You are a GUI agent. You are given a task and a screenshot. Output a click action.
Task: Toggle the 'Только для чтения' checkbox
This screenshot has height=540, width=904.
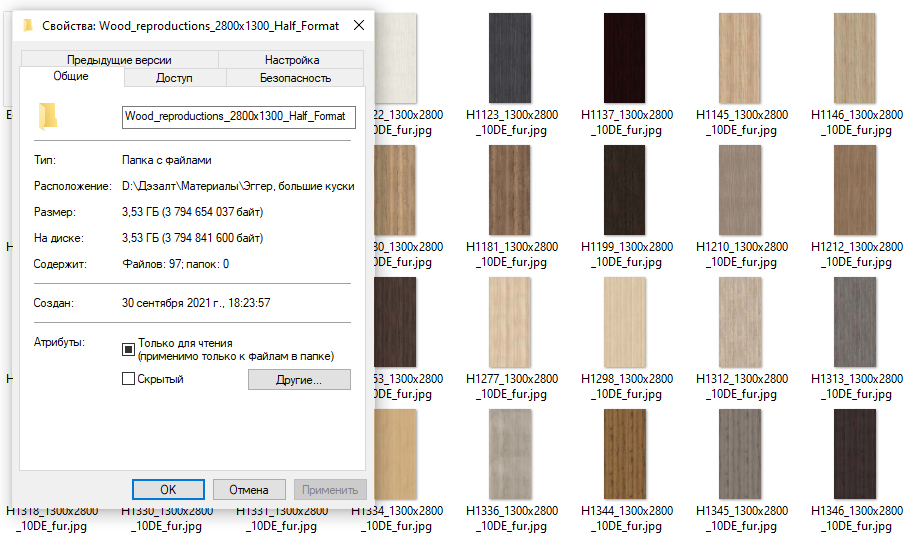point(128,349)
